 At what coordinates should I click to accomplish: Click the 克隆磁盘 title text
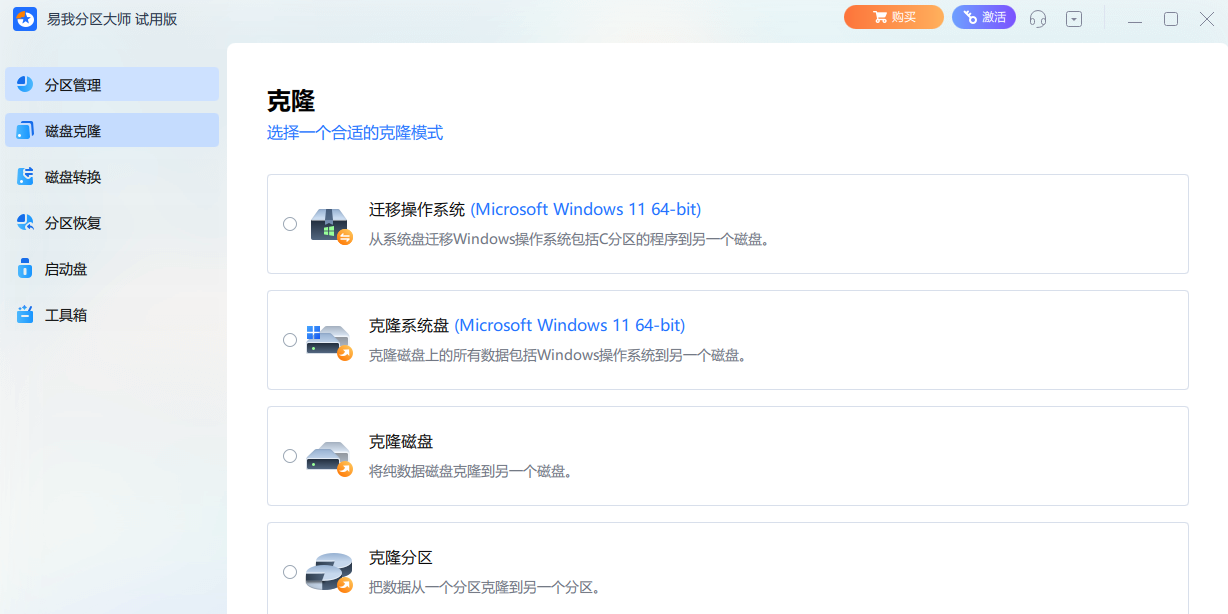(x=401, y=442)
